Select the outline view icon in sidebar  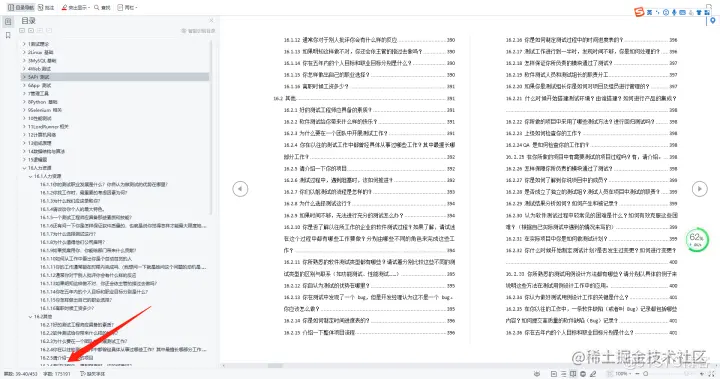tap(8, 21)
